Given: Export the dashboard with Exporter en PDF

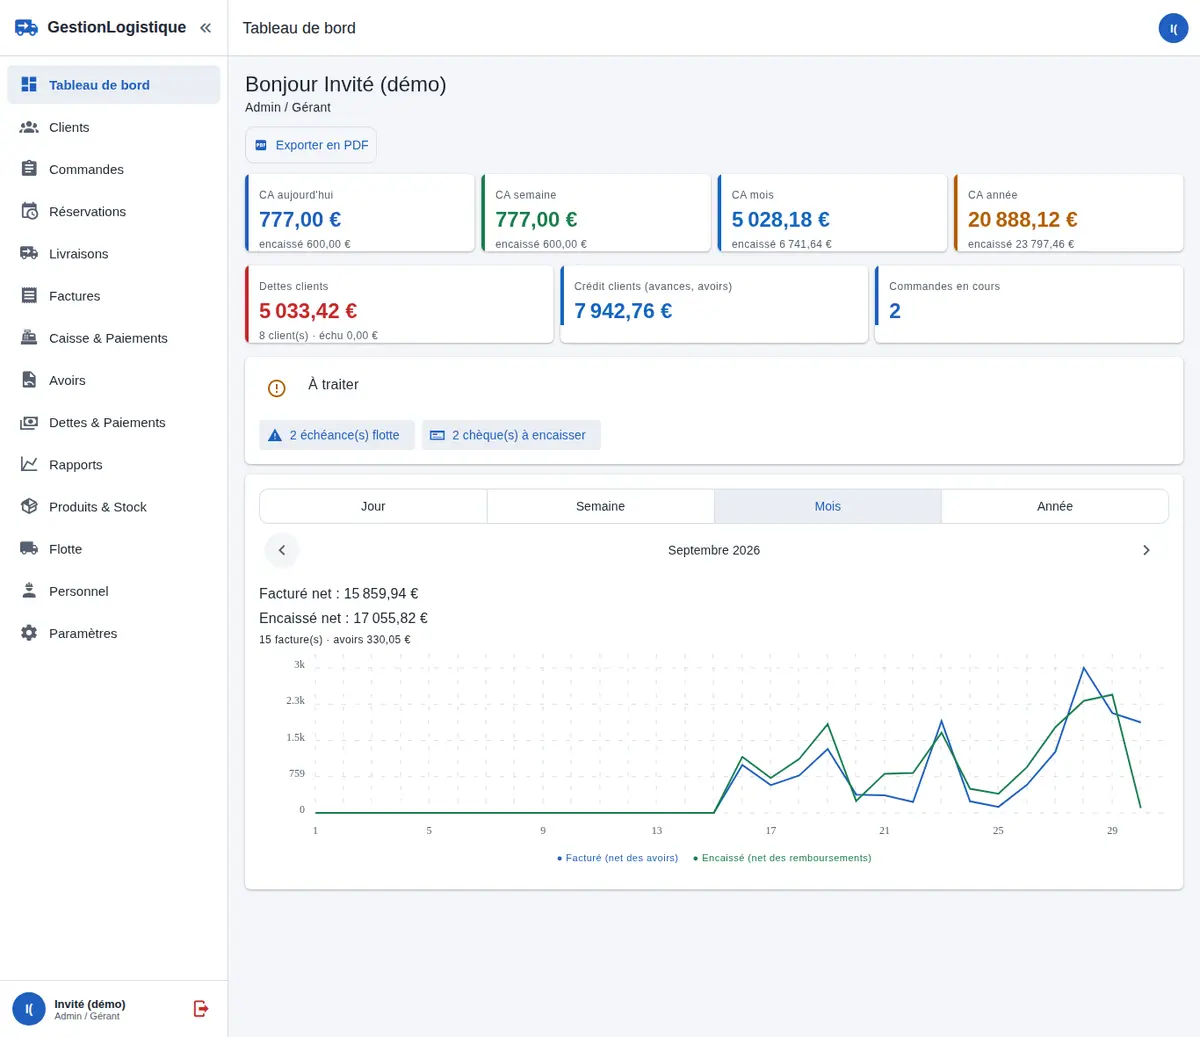Looking at the screenshot, I should click(311, 145).
